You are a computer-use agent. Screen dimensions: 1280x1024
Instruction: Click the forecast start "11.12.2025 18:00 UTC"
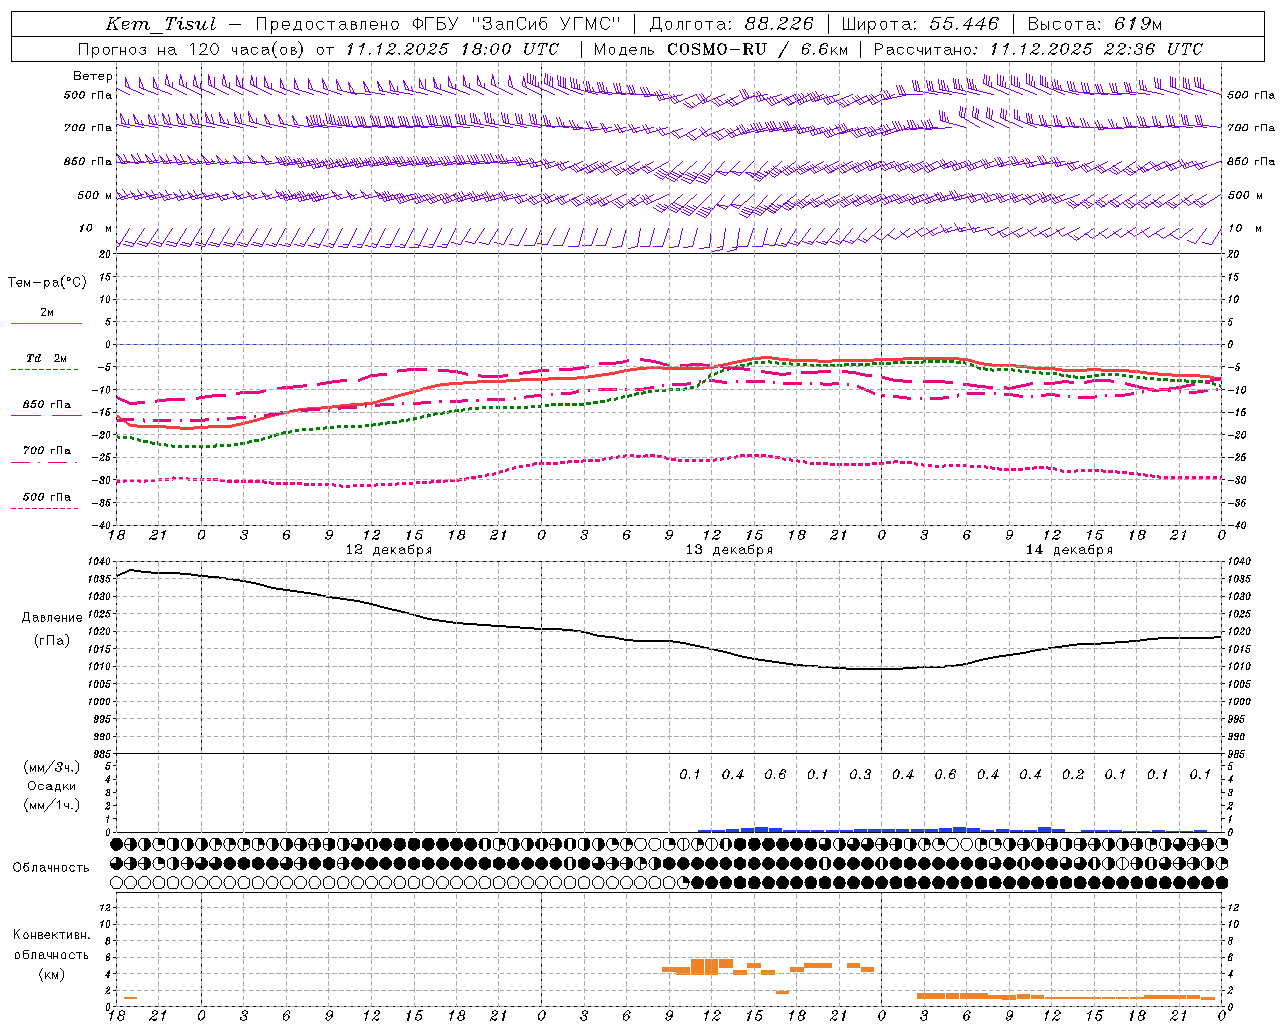(452, 49)
